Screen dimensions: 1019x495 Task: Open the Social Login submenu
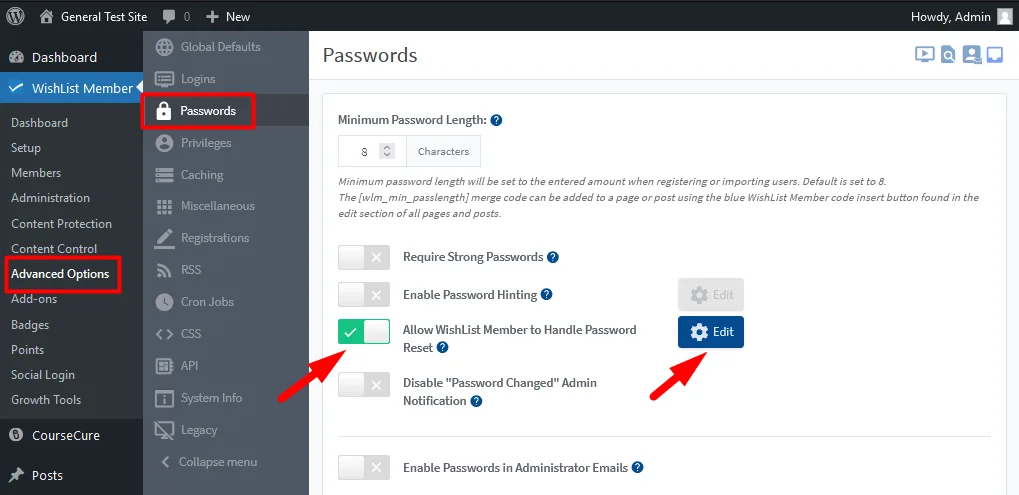[x=43, y=375]
